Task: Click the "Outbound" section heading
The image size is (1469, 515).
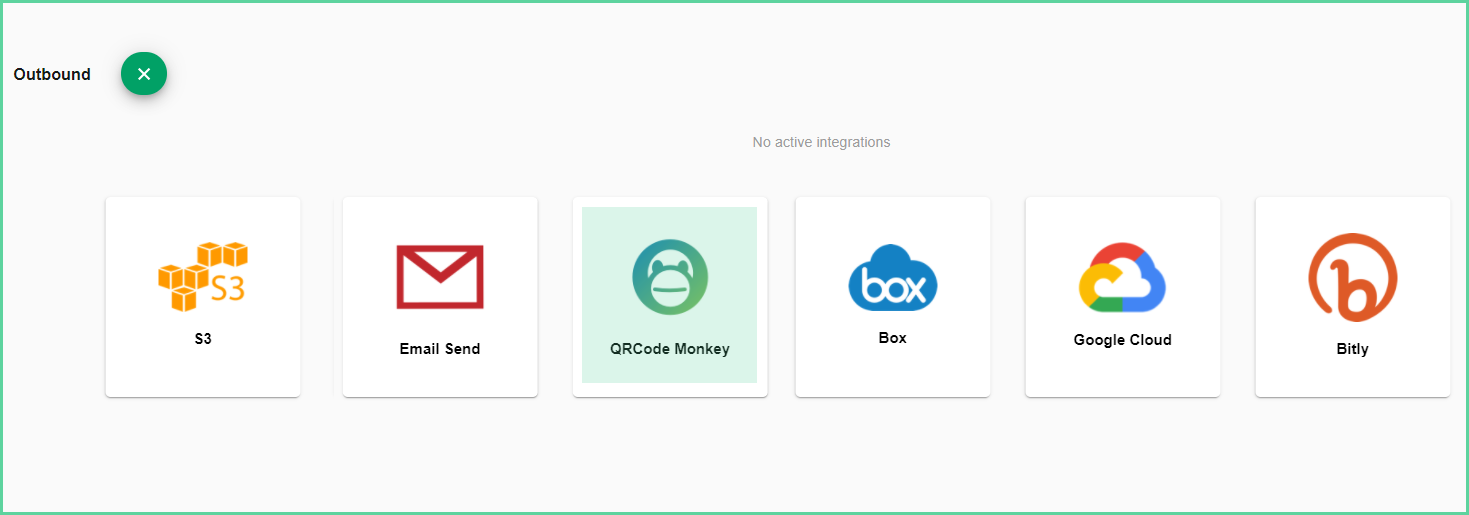Action: click(x=52, y=74)
